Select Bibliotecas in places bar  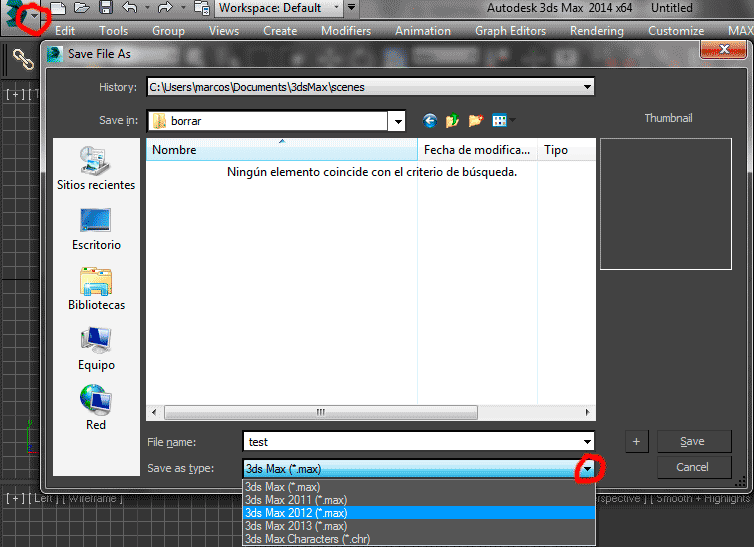tap(96, 289)
